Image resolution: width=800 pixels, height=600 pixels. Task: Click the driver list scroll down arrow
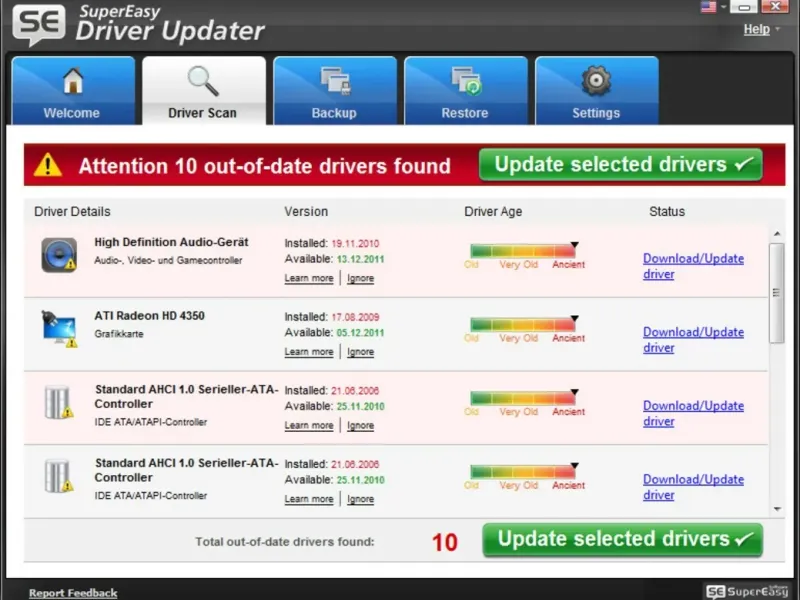click(x=777, y=509)
